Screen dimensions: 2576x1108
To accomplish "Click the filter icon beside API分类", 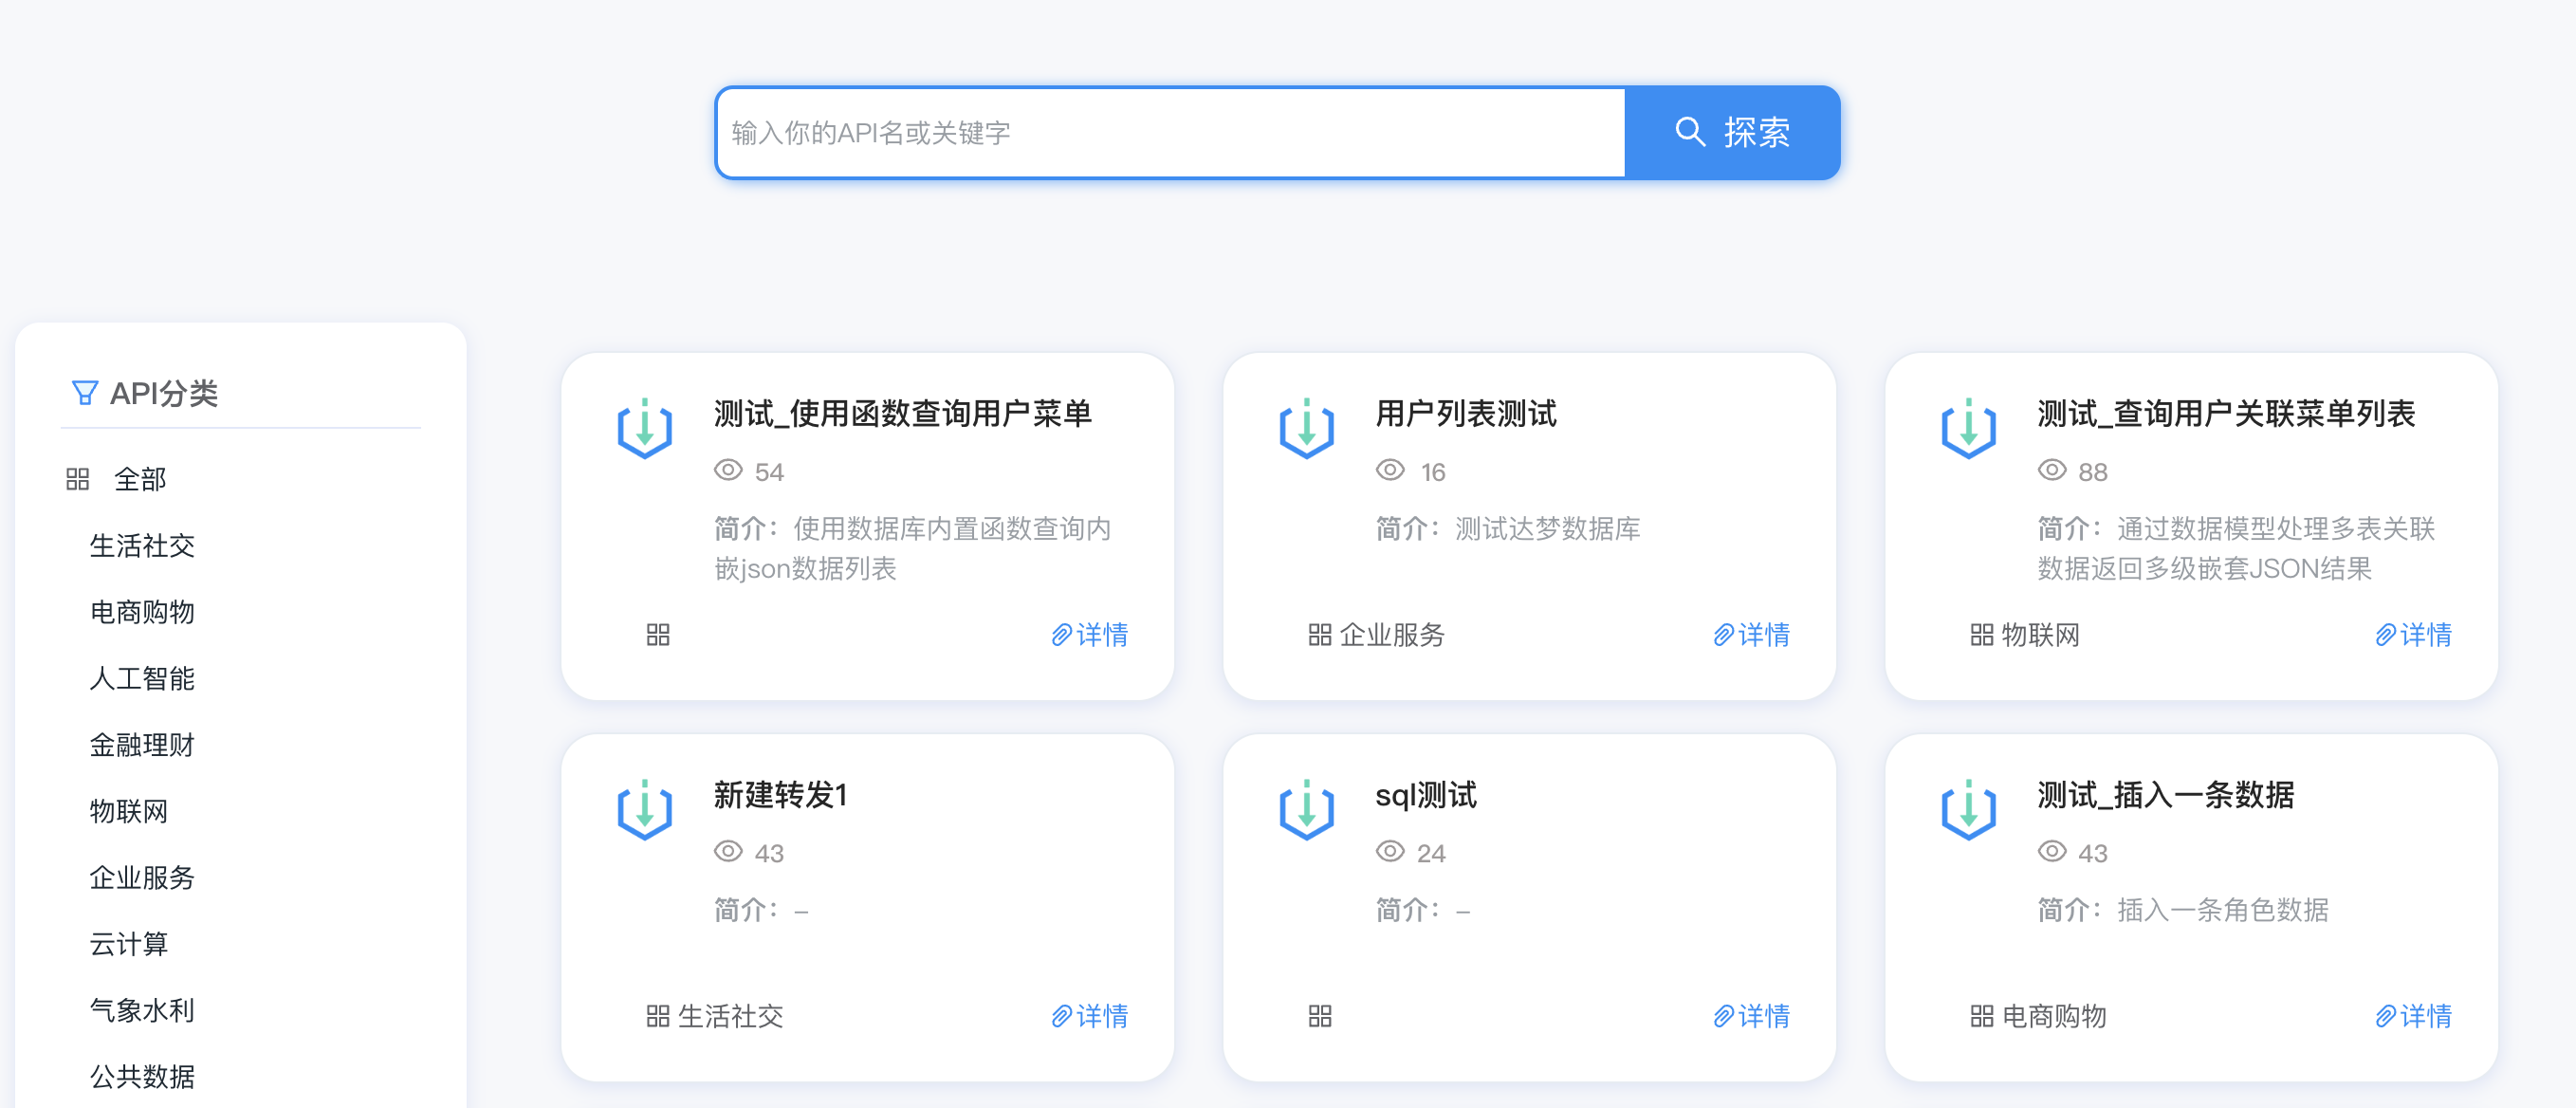I will (x=85, y=393).
